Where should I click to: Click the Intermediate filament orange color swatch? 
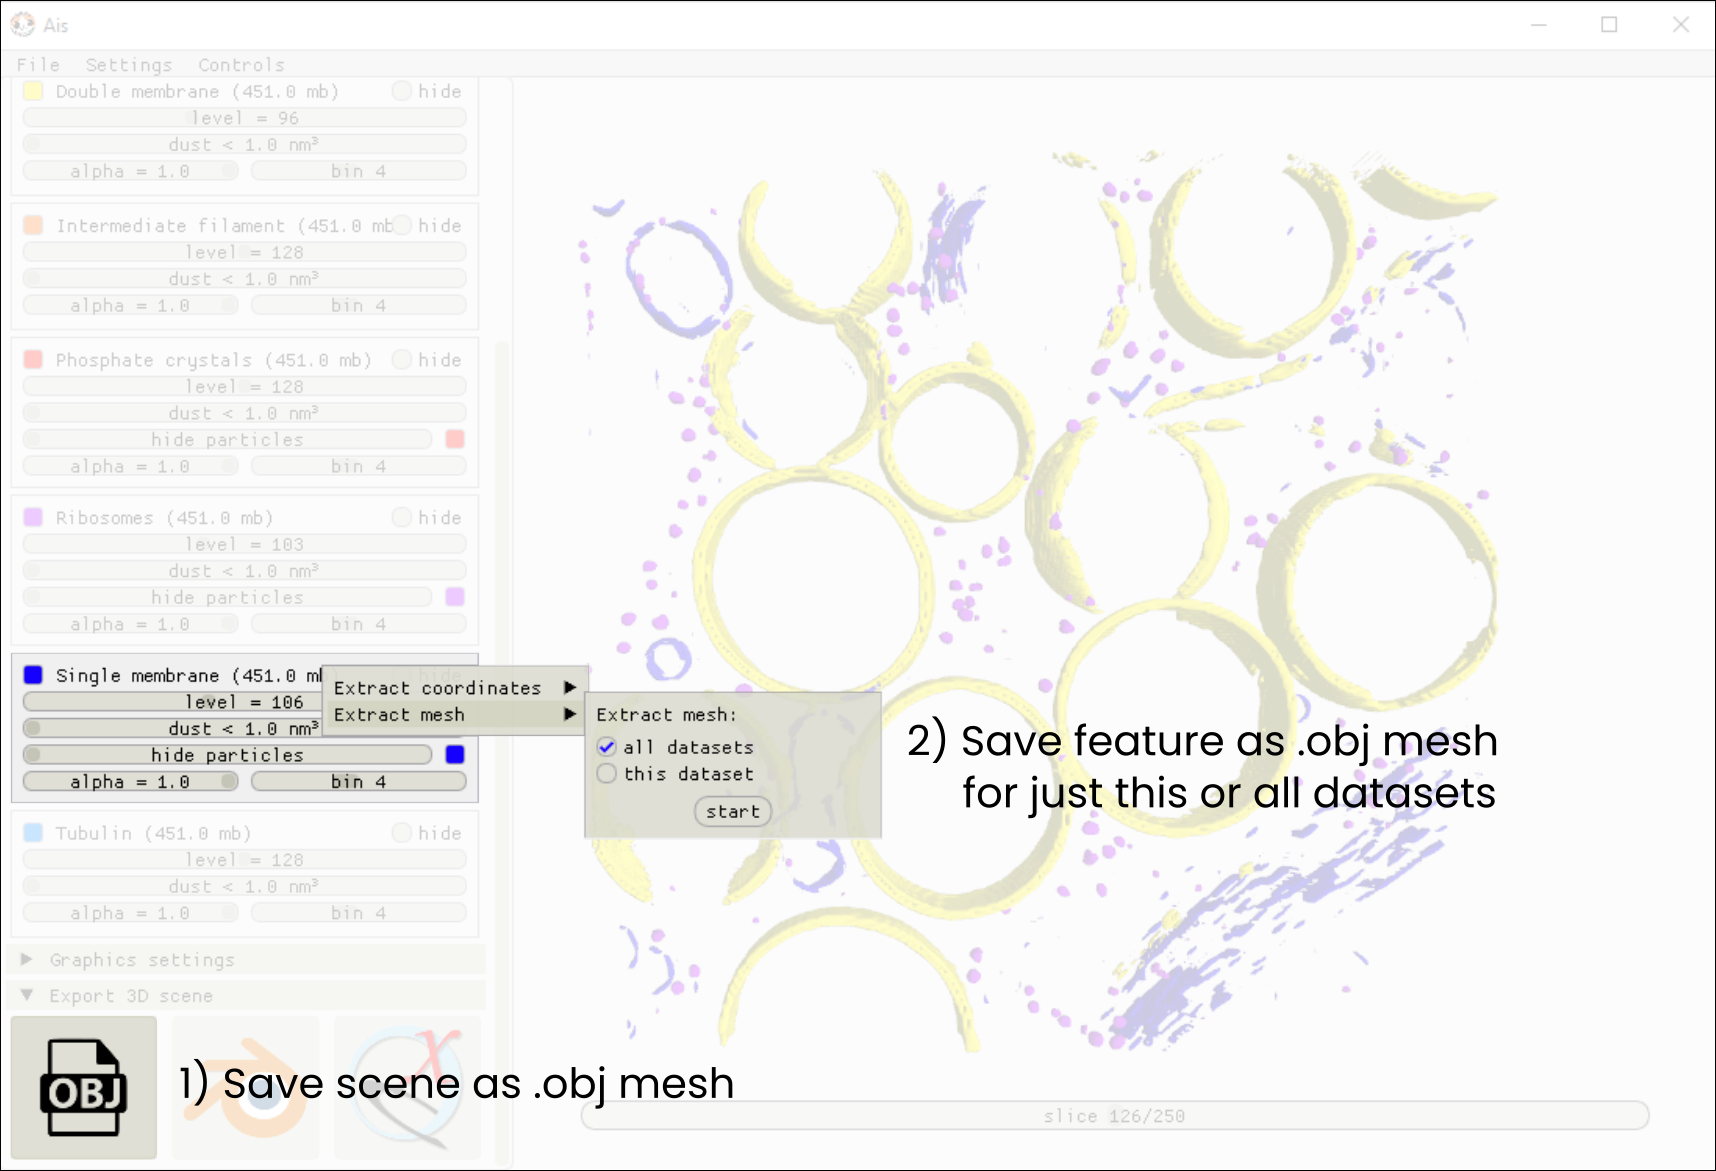[x=33, y=225]
